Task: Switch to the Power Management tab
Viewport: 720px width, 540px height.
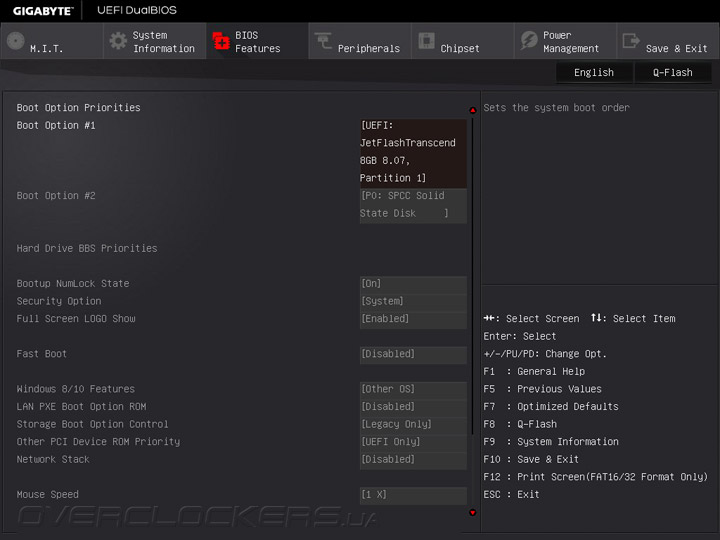Action: tap(565, 41)
